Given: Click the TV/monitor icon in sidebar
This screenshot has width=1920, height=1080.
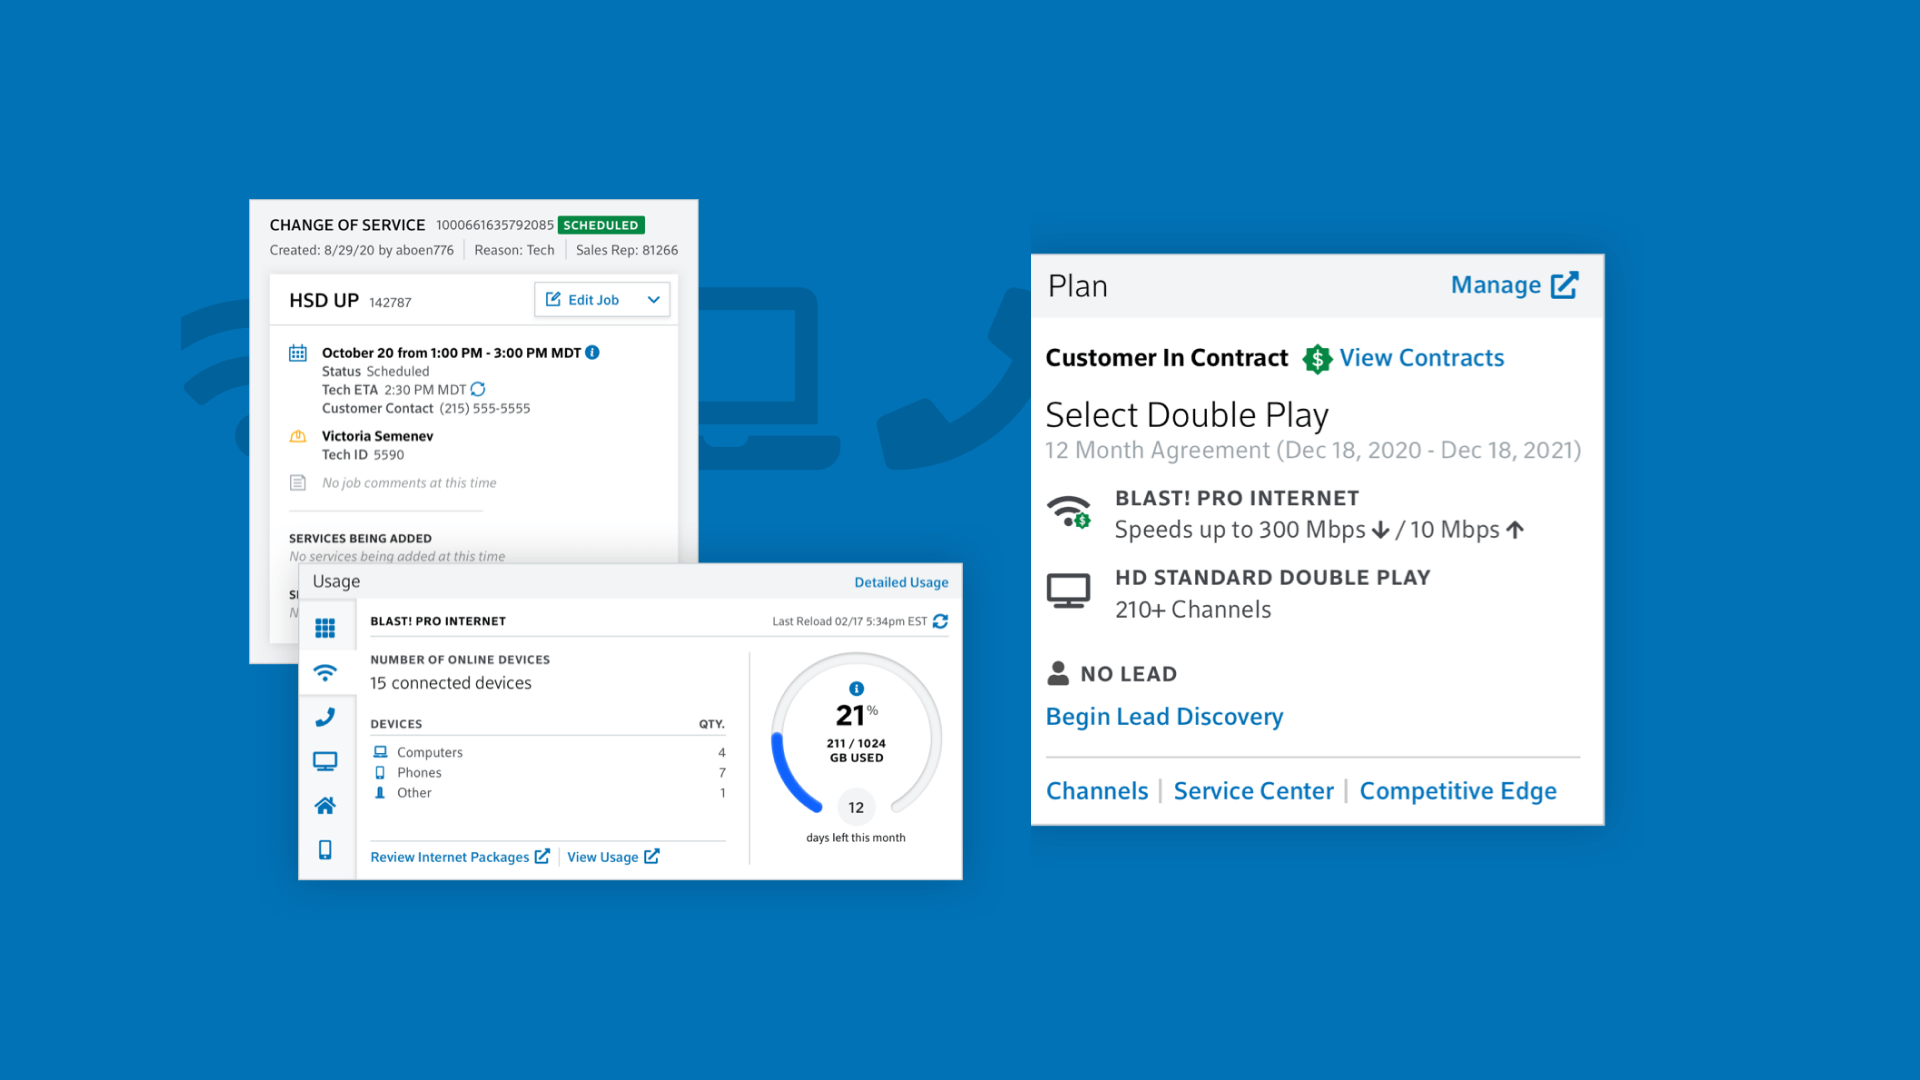Looking at the screenshot, I should 328,762.
